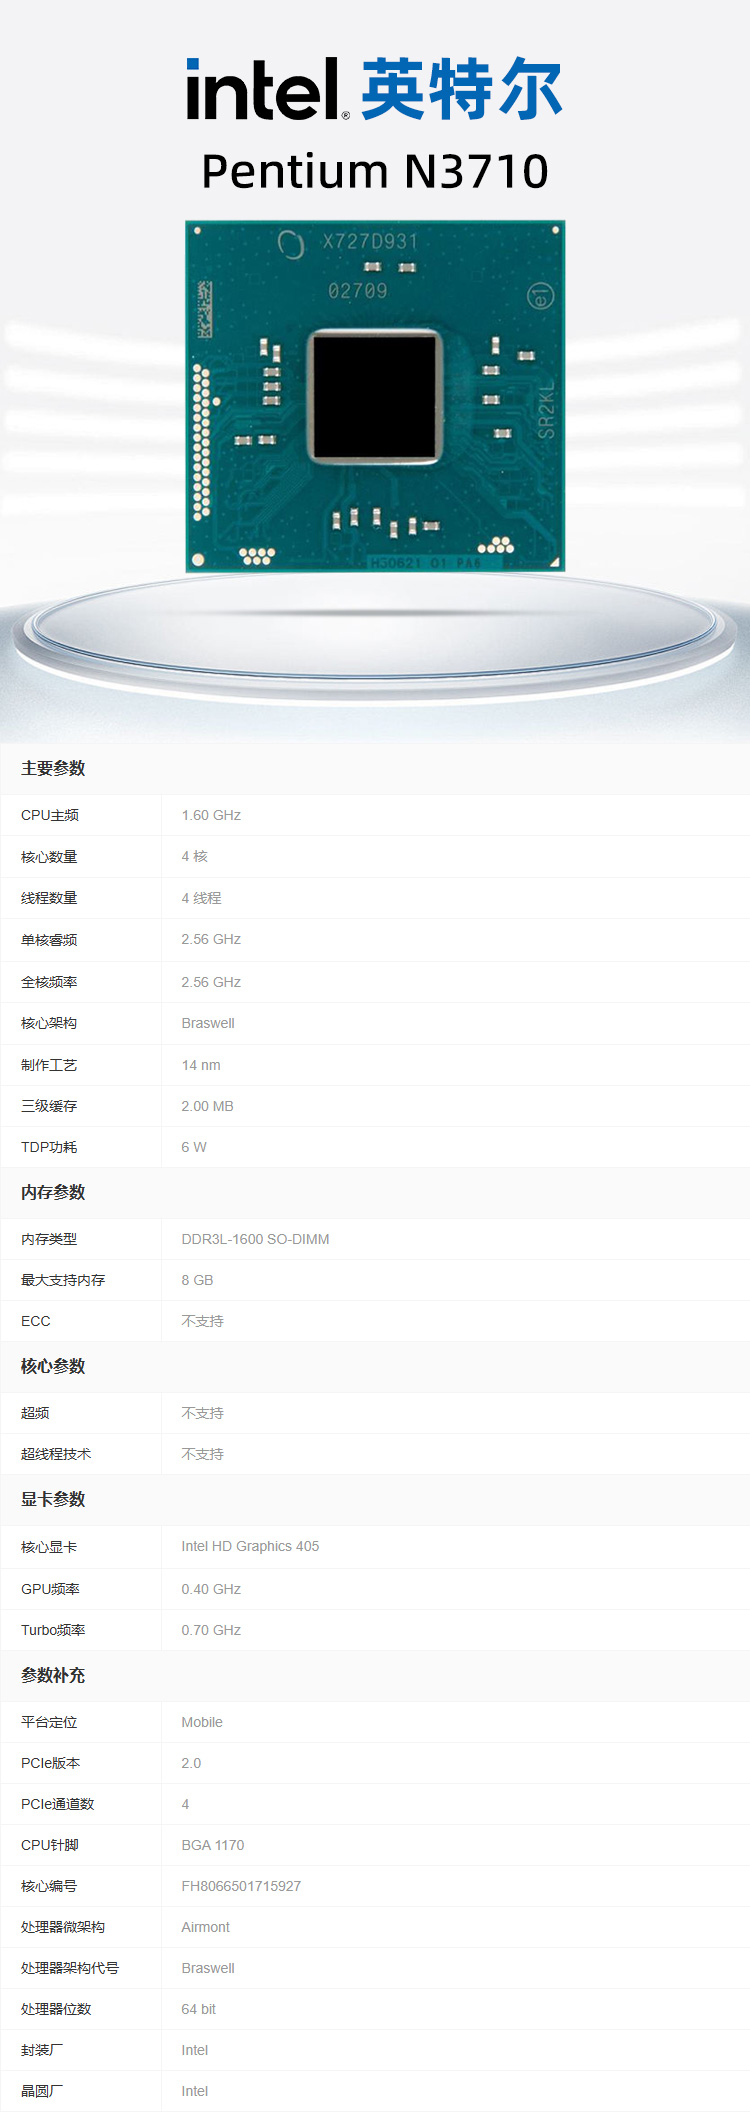Screen dimensions: 750x2112
Task: Click the 2.56 GHz value for 全核频率
Action: tap(211, 982)
